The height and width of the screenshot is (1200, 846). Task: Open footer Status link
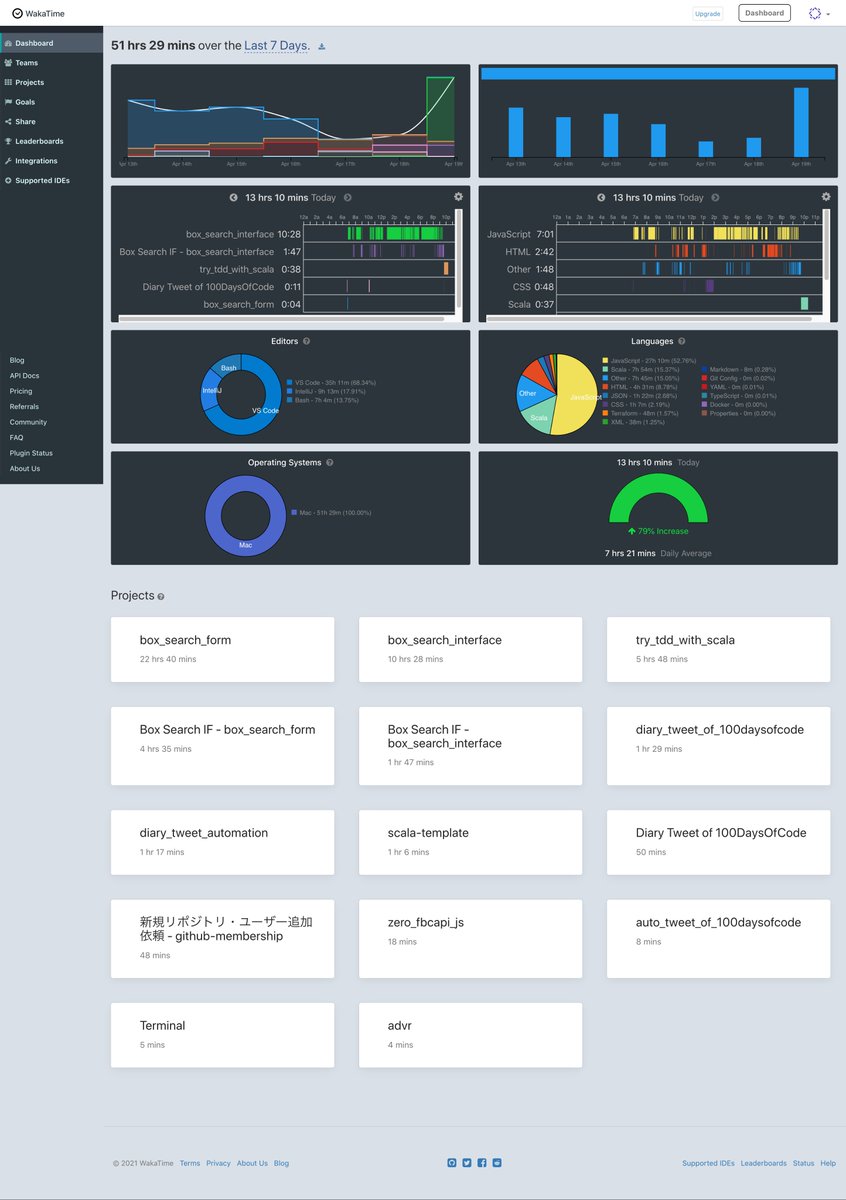coord(803,1163)
